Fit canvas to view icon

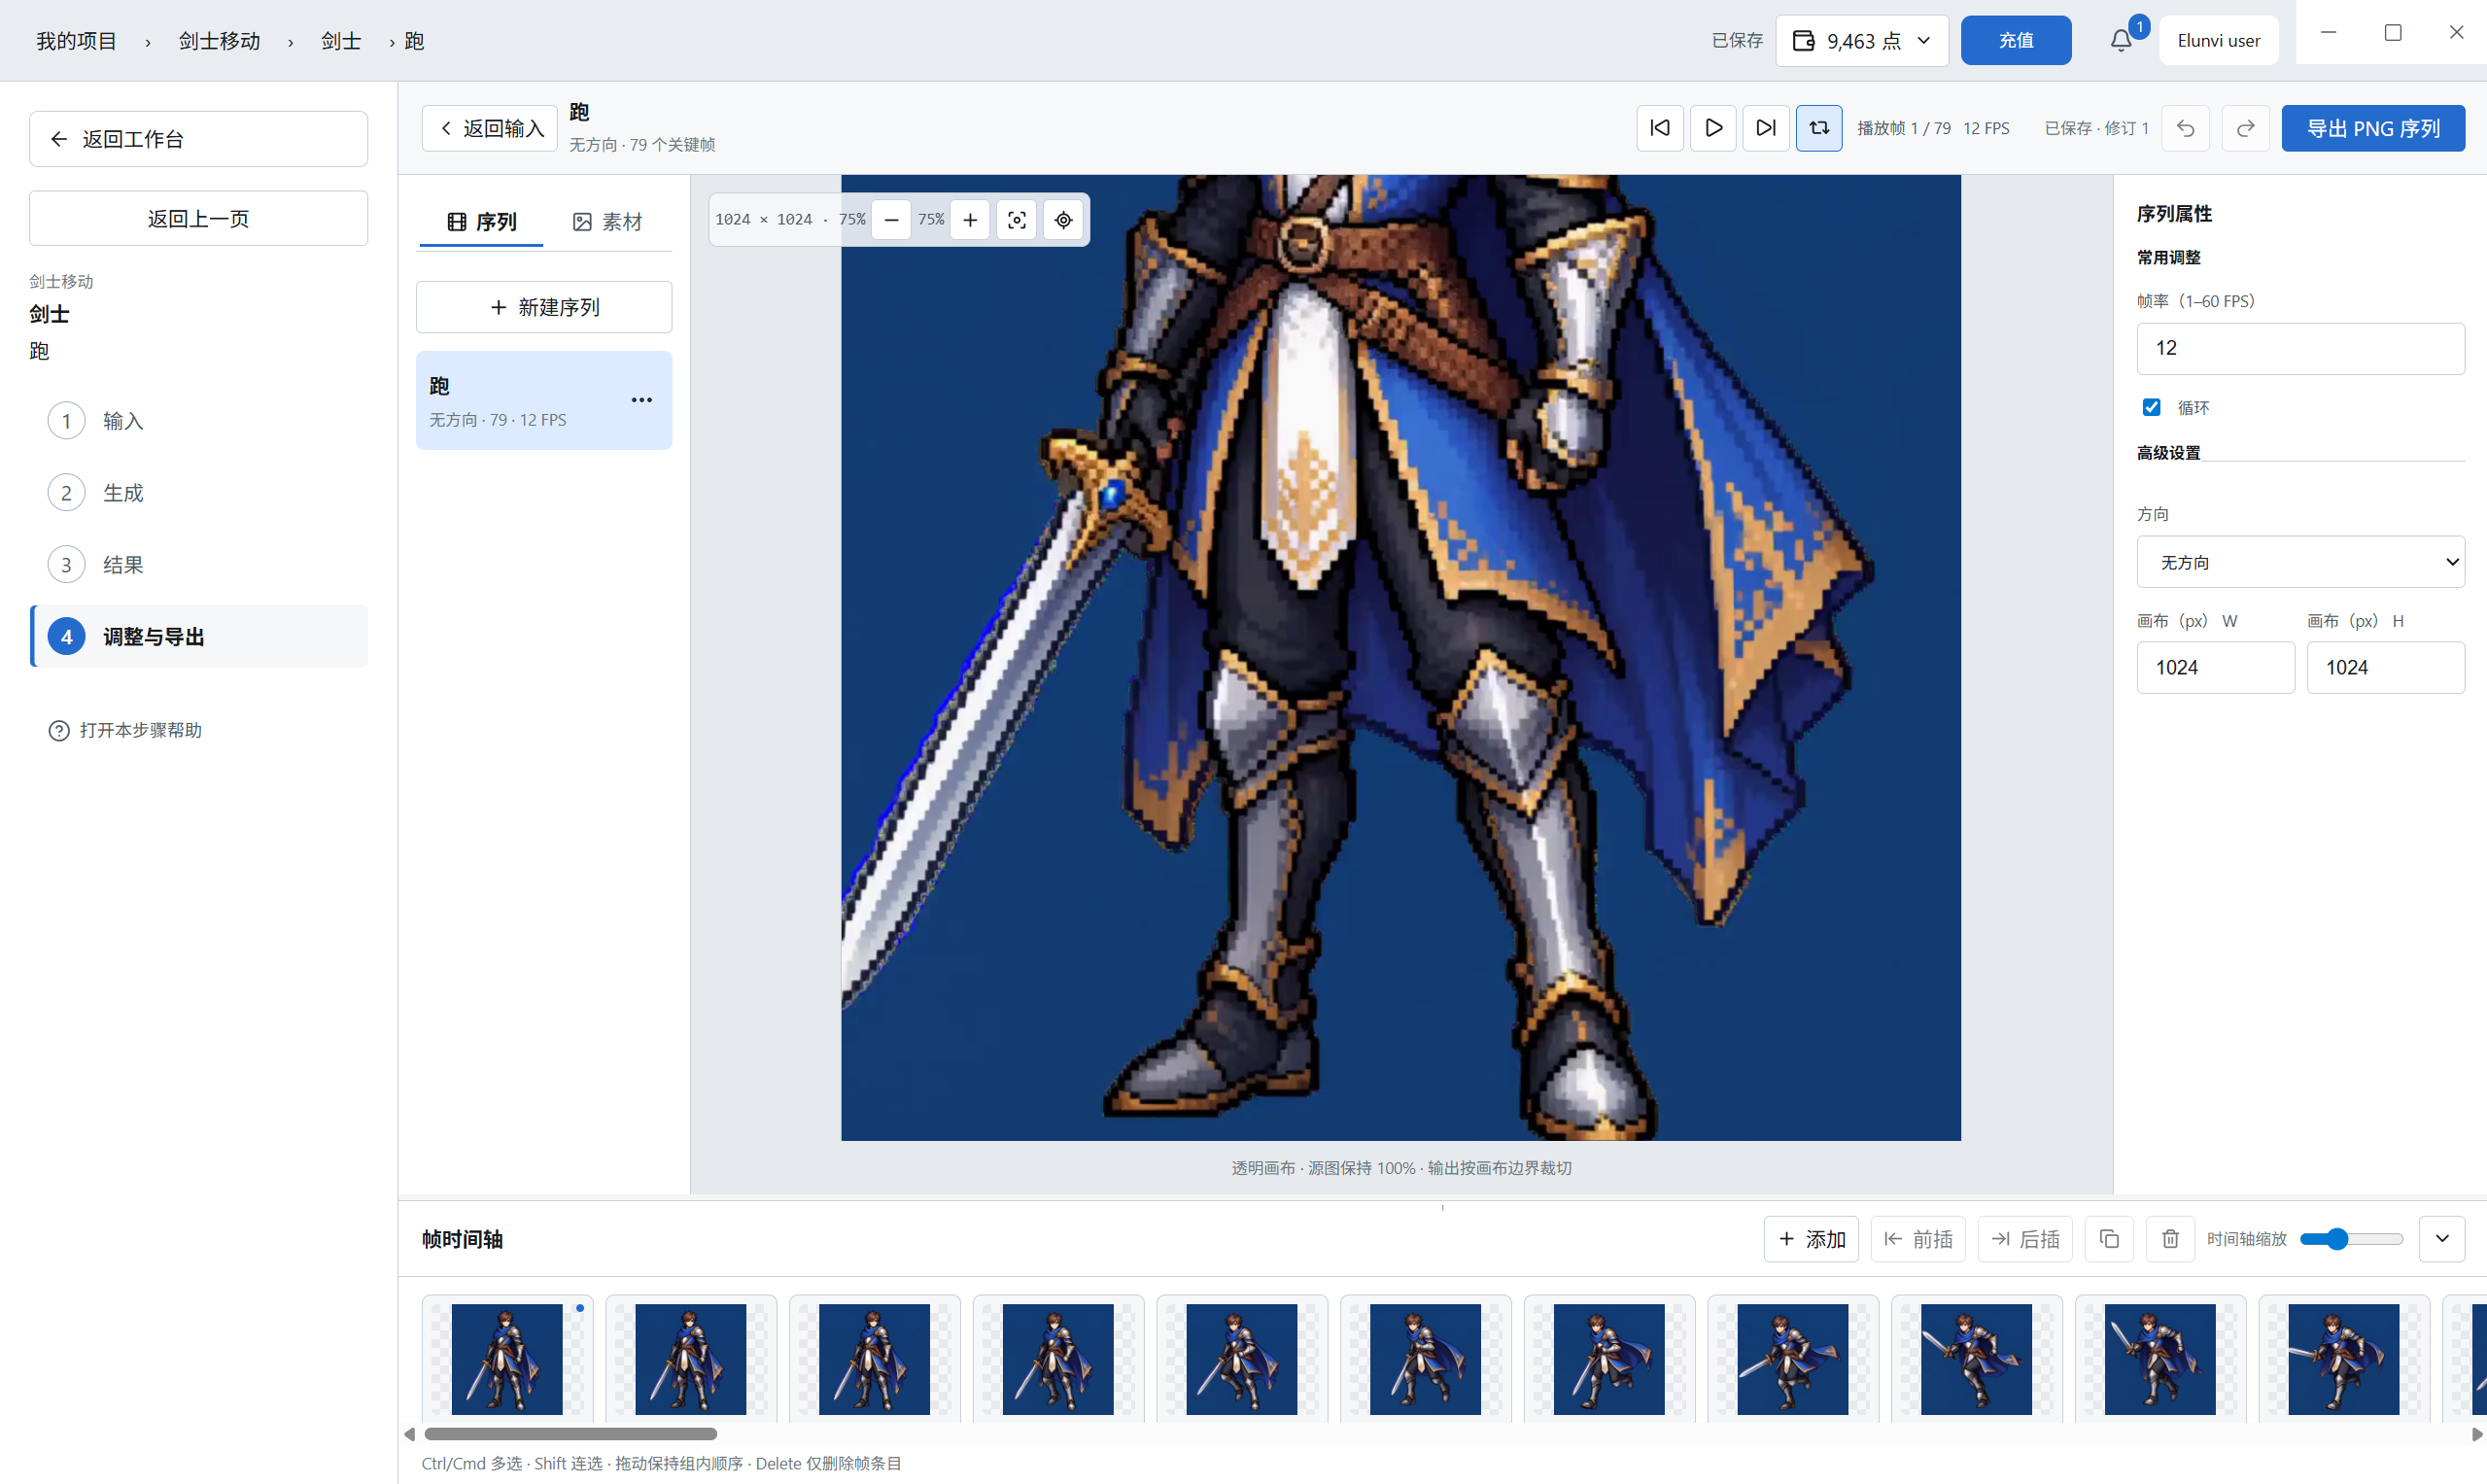click(x=1017, y=219)
